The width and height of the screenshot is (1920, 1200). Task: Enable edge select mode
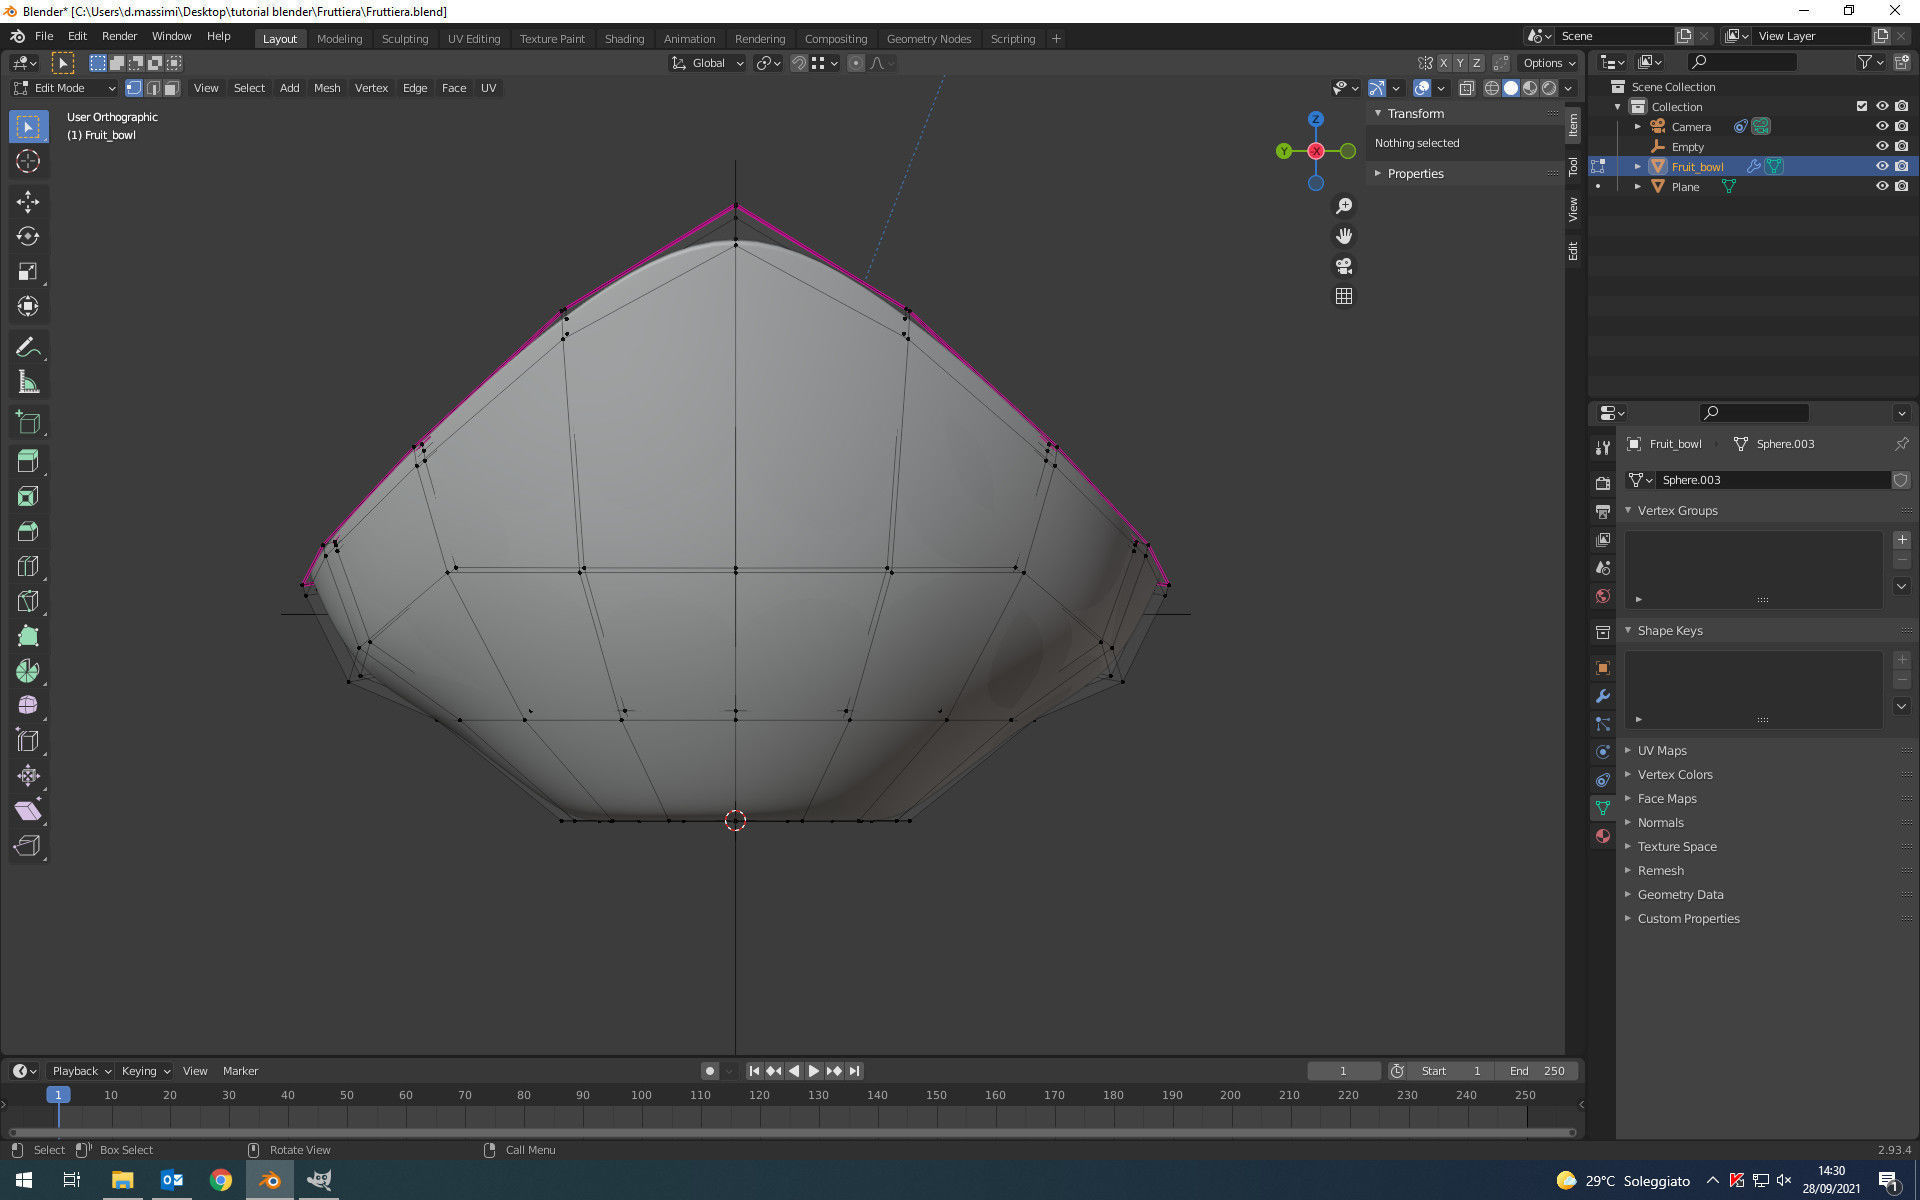(153, 88)
